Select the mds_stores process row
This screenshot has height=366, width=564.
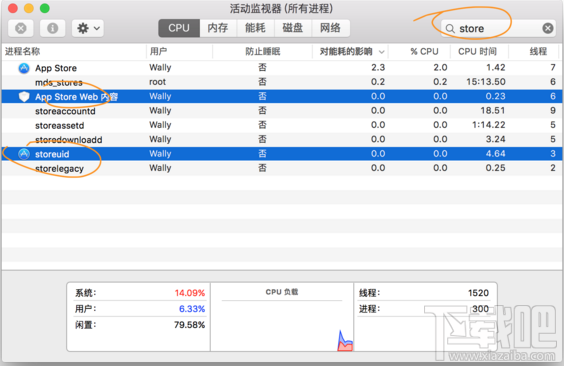click(x=282, y=82)
